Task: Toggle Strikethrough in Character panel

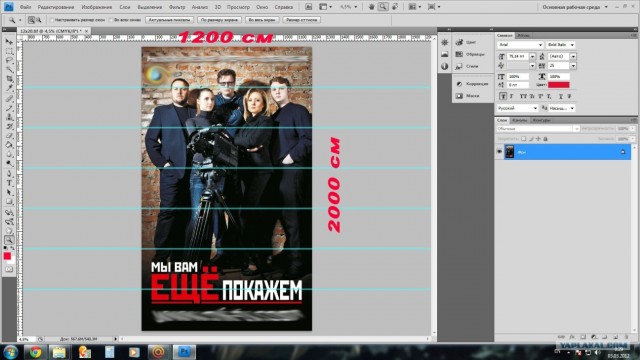Action: [569, 96]
